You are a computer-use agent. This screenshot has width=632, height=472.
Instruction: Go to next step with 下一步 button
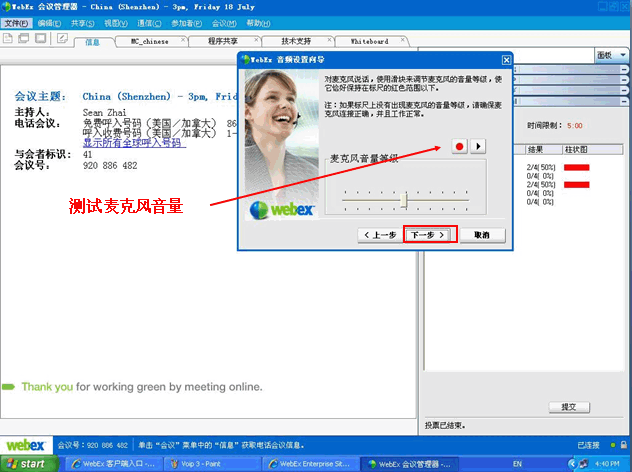pyautogui.click(x=430, y=235)
